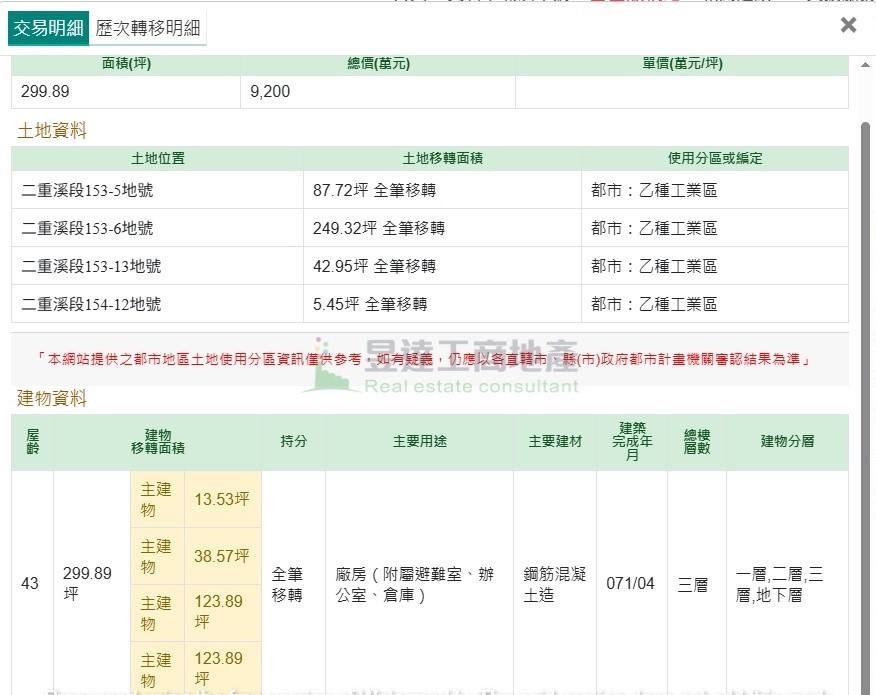Close the transaction details dialog
876x695 pixels.
[x=848, y=25]
